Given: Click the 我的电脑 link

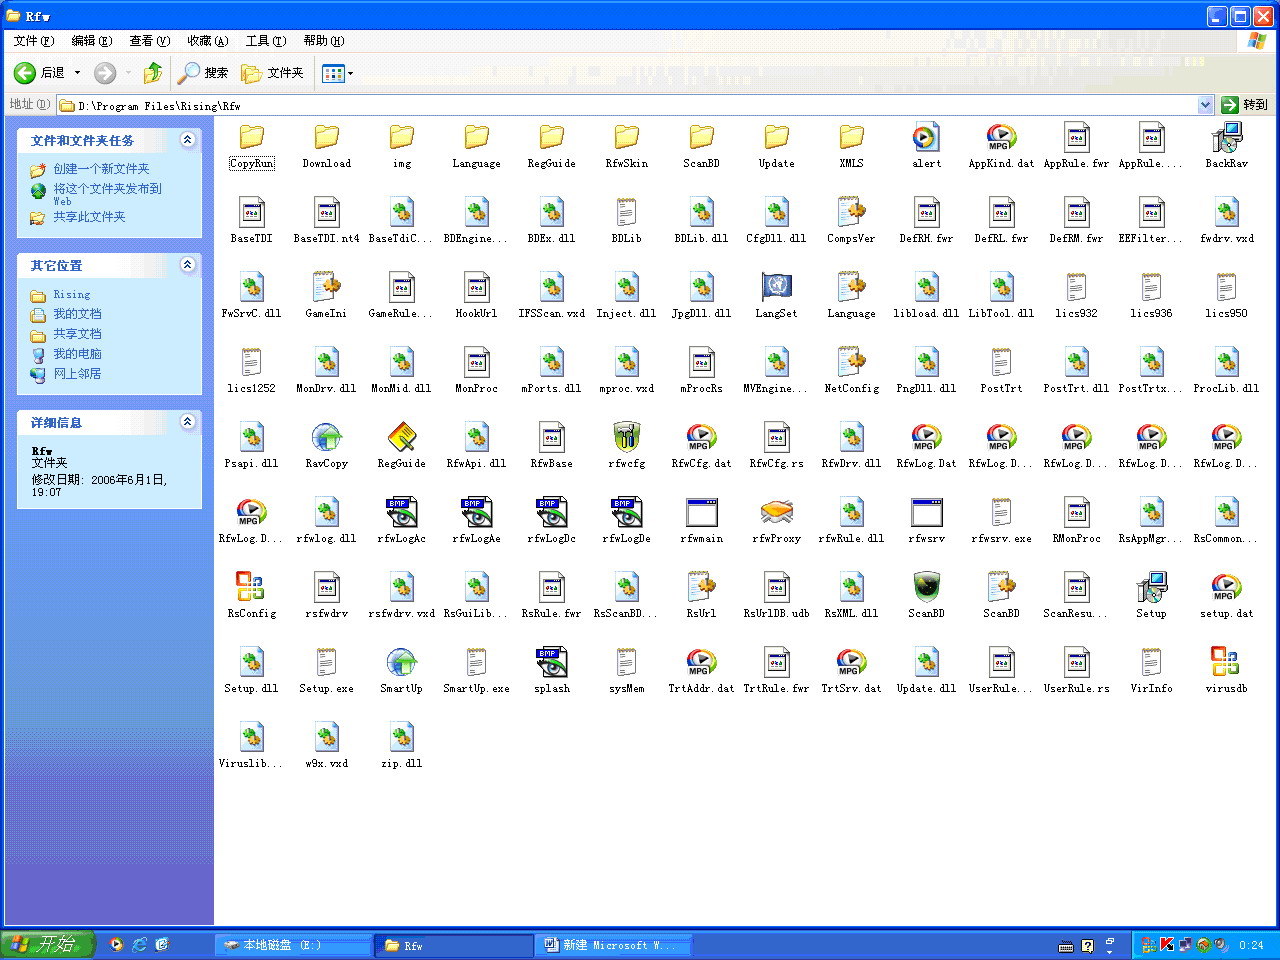Looking at the screenshot, I should coord(77,354).
